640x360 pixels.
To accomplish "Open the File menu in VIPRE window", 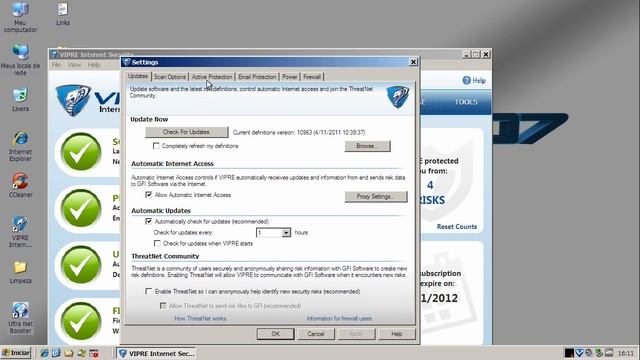I will pyautogui.click(x=56, y=65).
